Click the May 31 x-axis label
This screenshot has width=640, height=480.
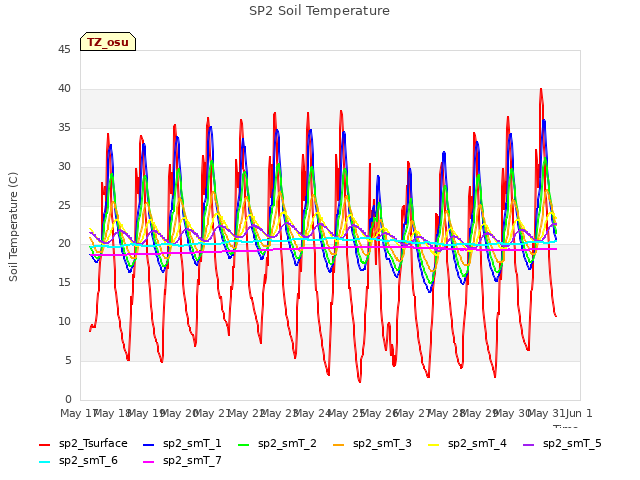click(x=546, y=413)
